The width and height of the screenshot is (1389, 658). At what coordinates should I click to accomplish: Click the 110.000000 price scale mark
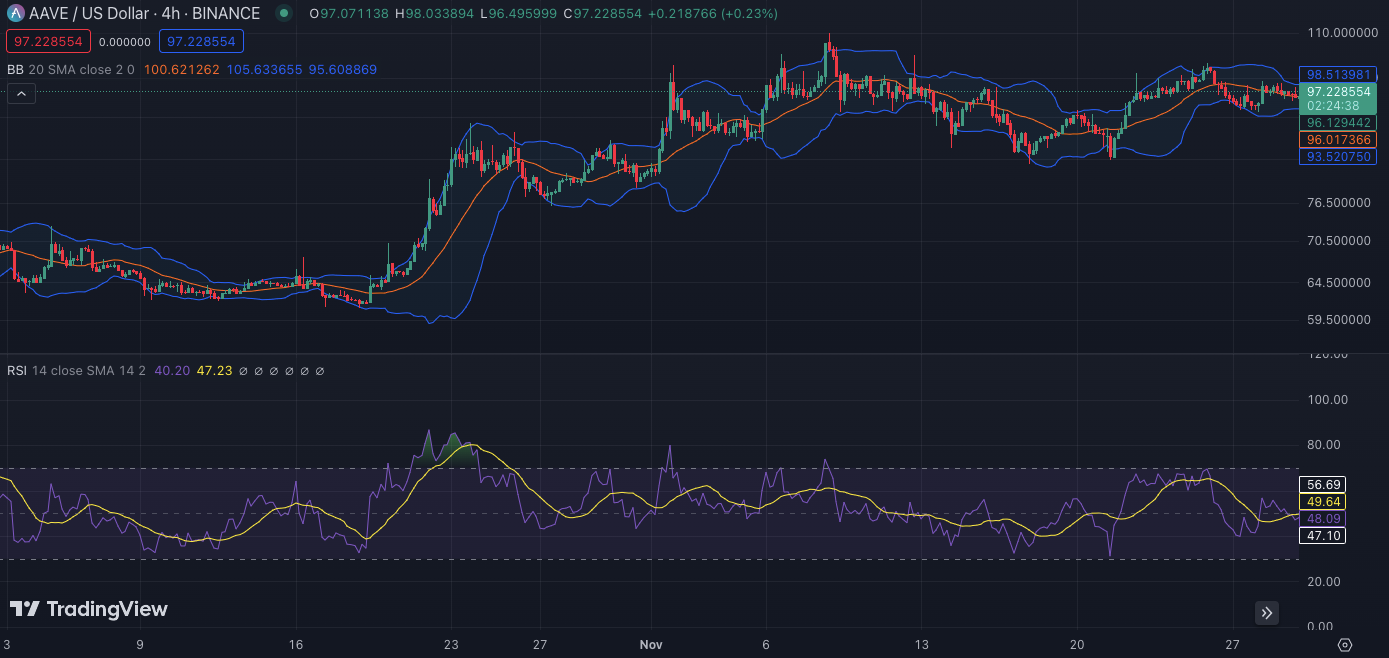(1344, 33)
